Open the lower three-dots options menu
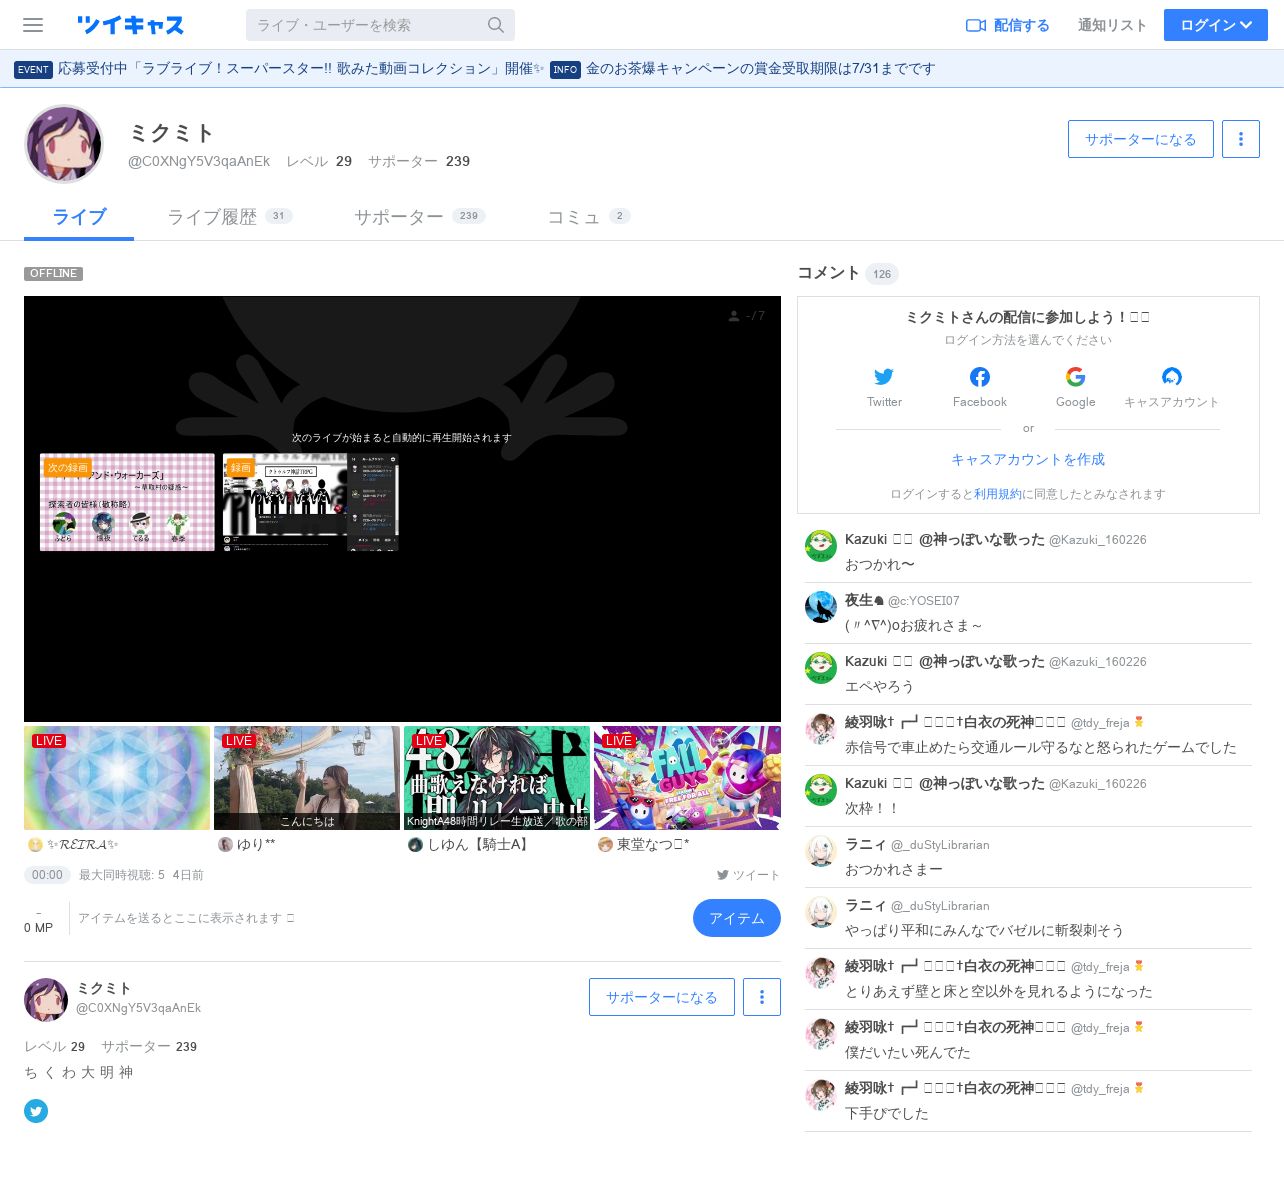Screen dimensions: 1284x1196 pyautogui.click(x=762, y=997)
